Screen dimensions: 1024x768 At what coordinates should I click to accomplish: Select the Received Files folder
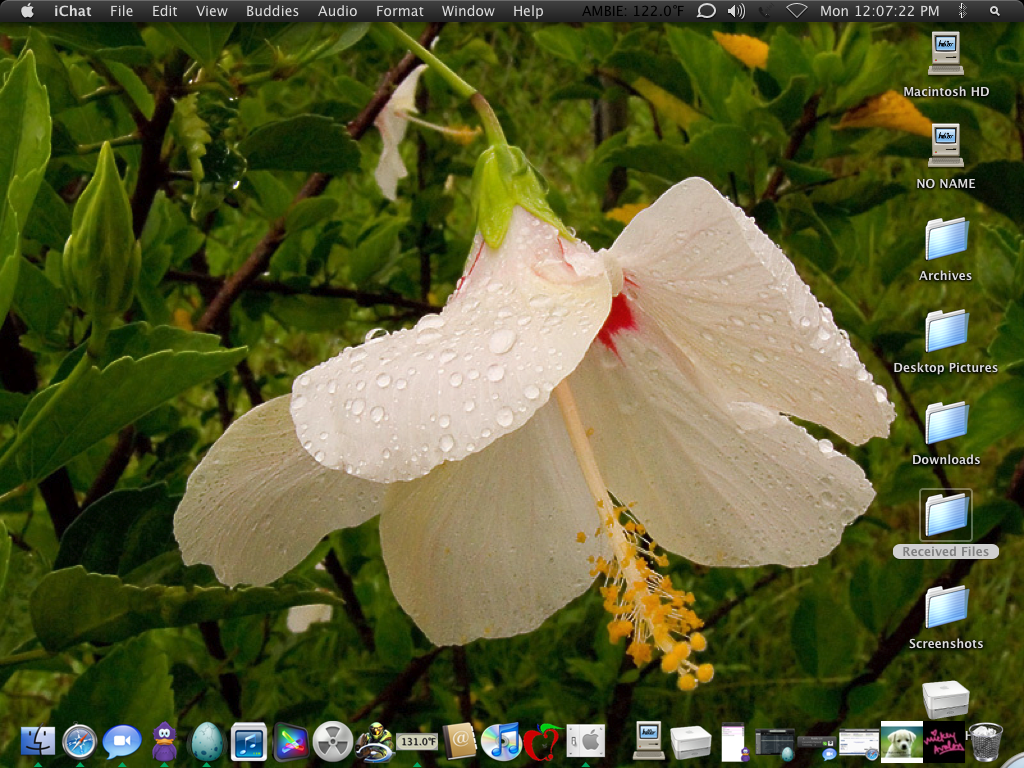pyautogui.click(x=946, y=515)
